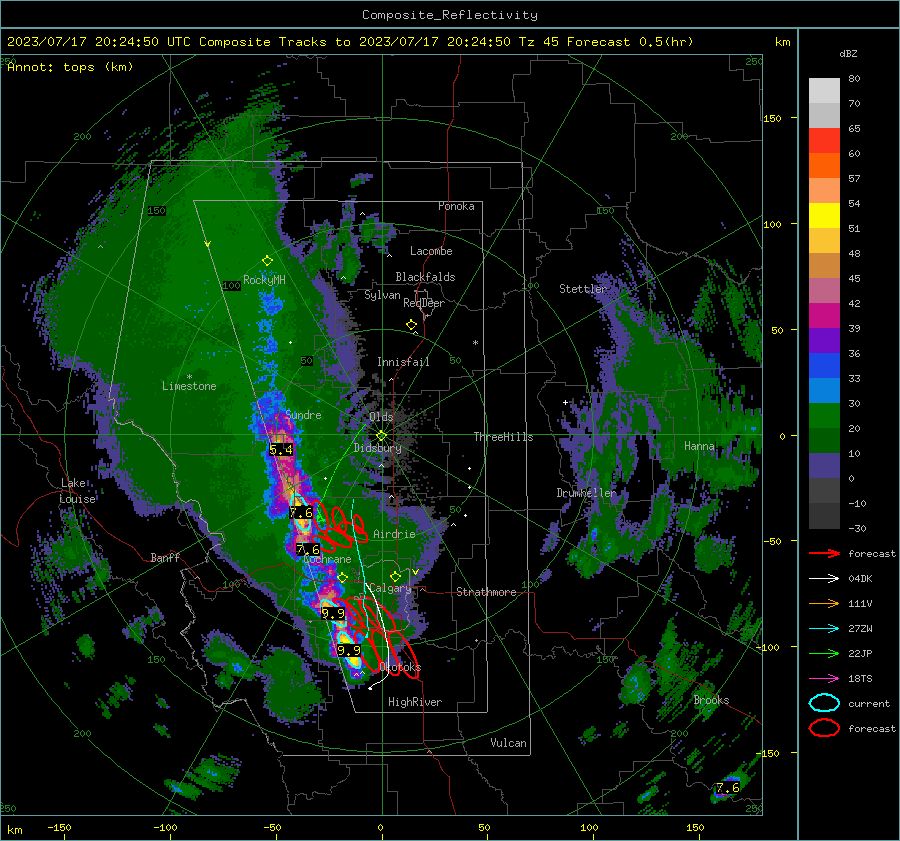Click the 5.4 storm top label

[281, 449]
